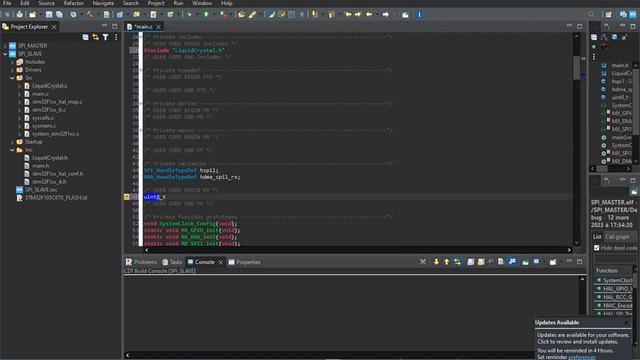
Task: Expand the syscalls.c file node
Action: click(19, 118)
